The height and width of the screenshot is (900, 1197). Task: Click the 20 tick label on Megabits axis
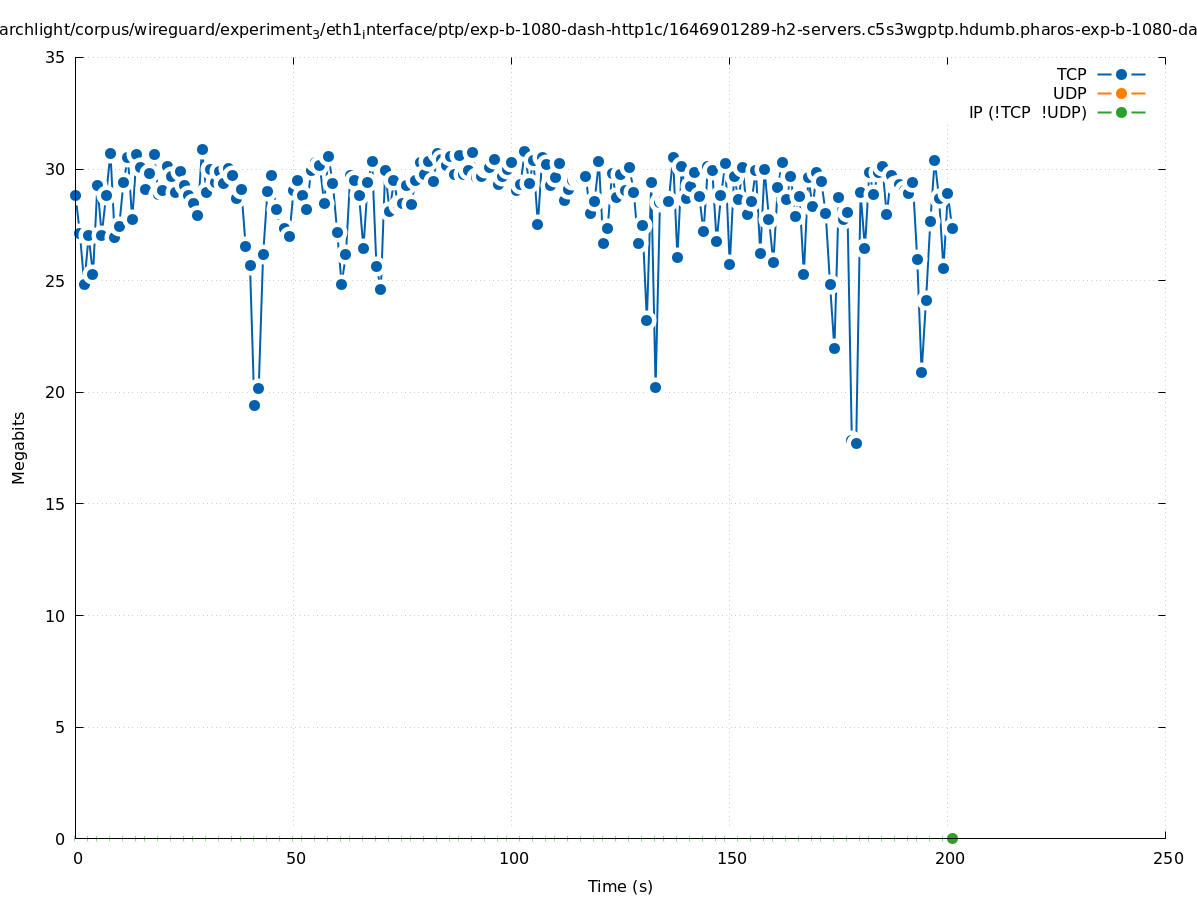click(x=56, y=392)
